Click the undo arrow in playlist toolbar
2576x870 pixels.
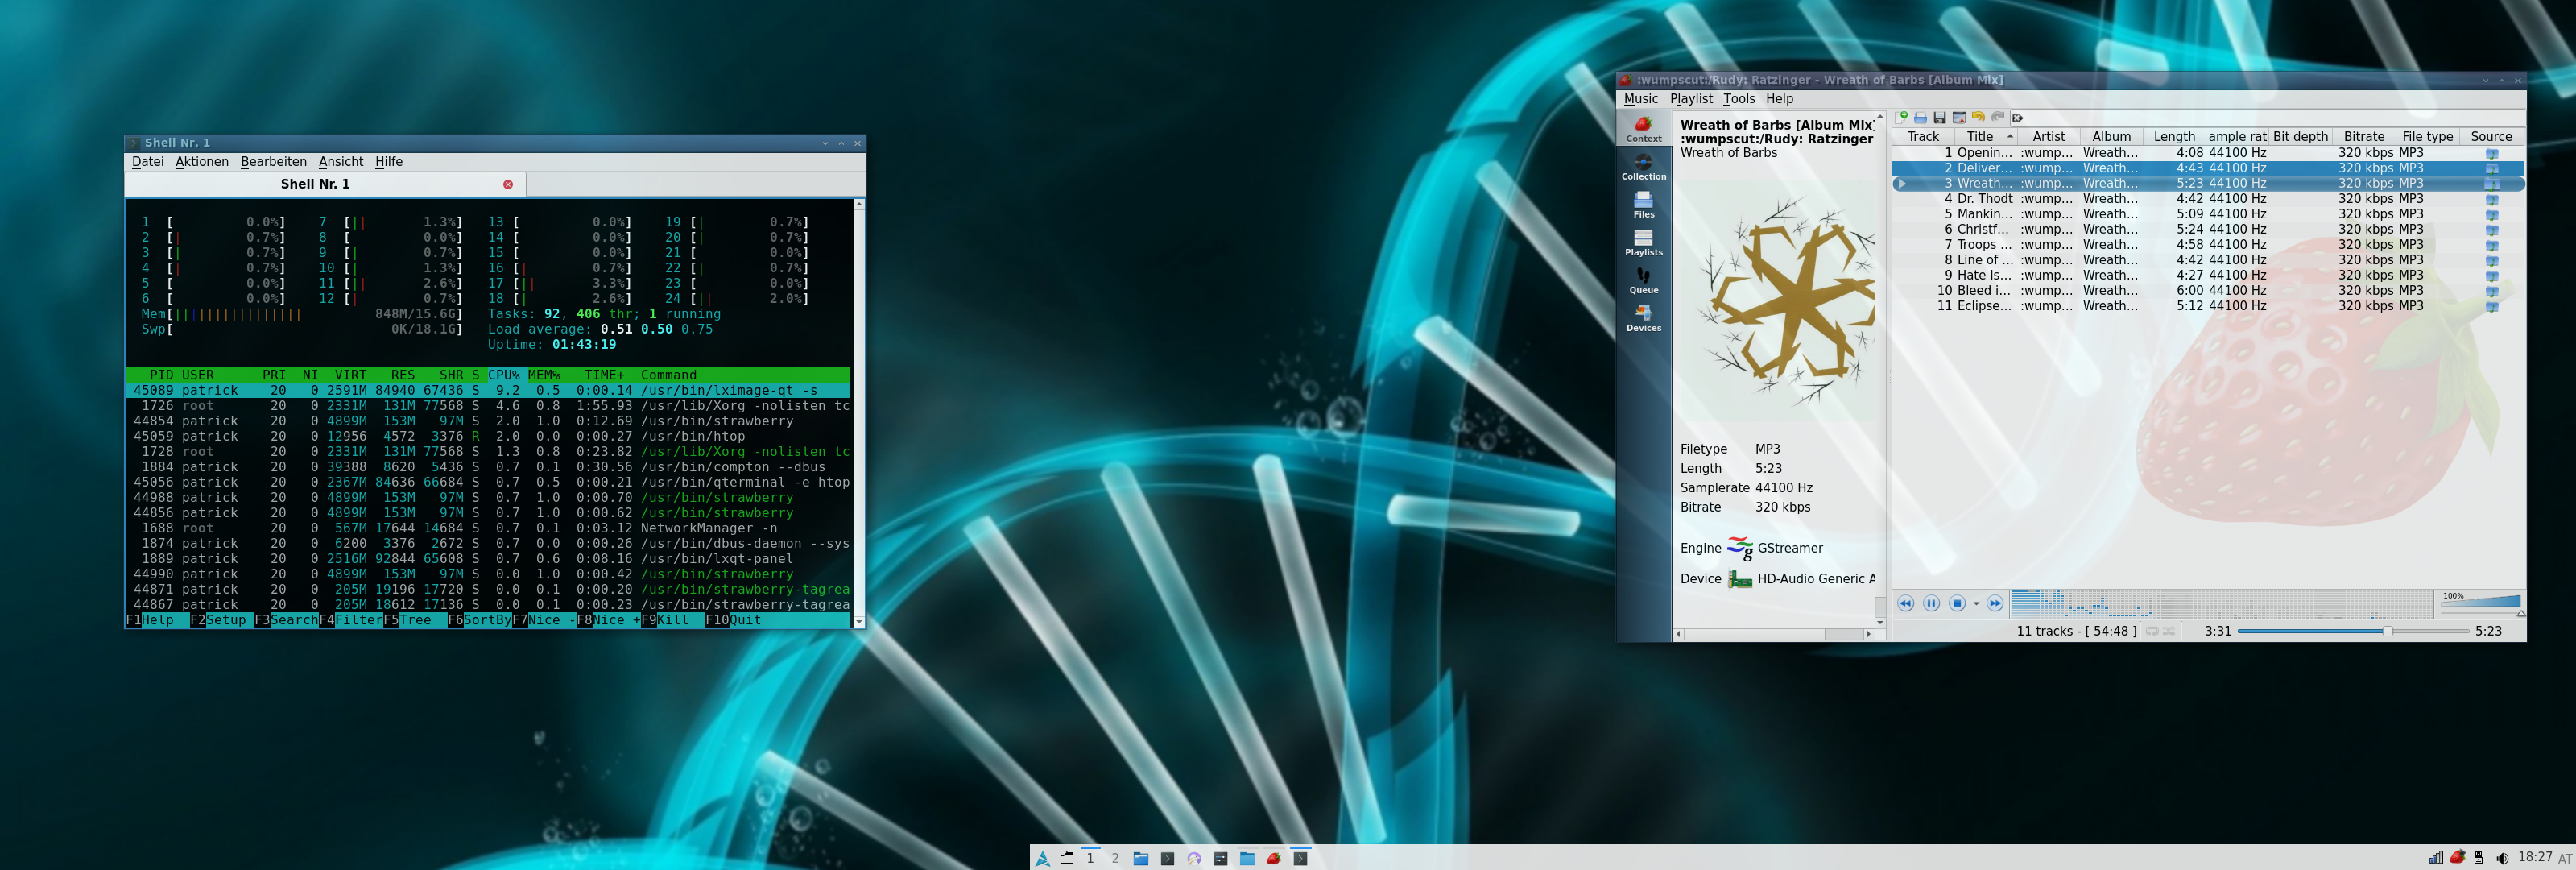1978,118
